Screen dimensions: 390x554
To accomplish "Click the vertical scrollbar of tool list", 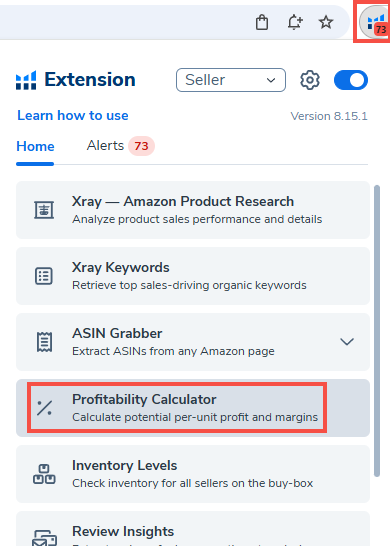I will pos(377,331).
